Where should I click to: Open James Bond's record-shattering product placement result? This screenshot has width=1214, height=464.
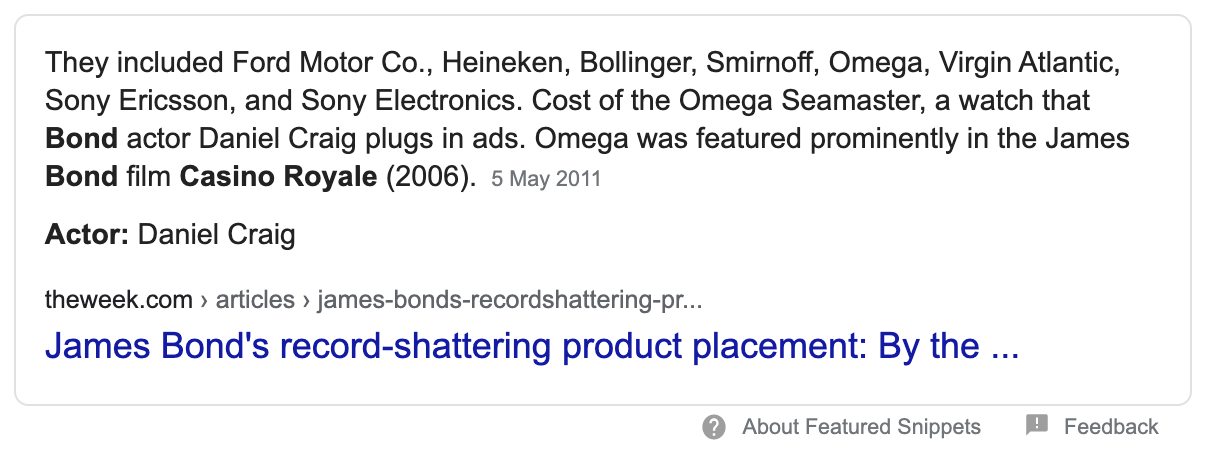pos(531,346)
